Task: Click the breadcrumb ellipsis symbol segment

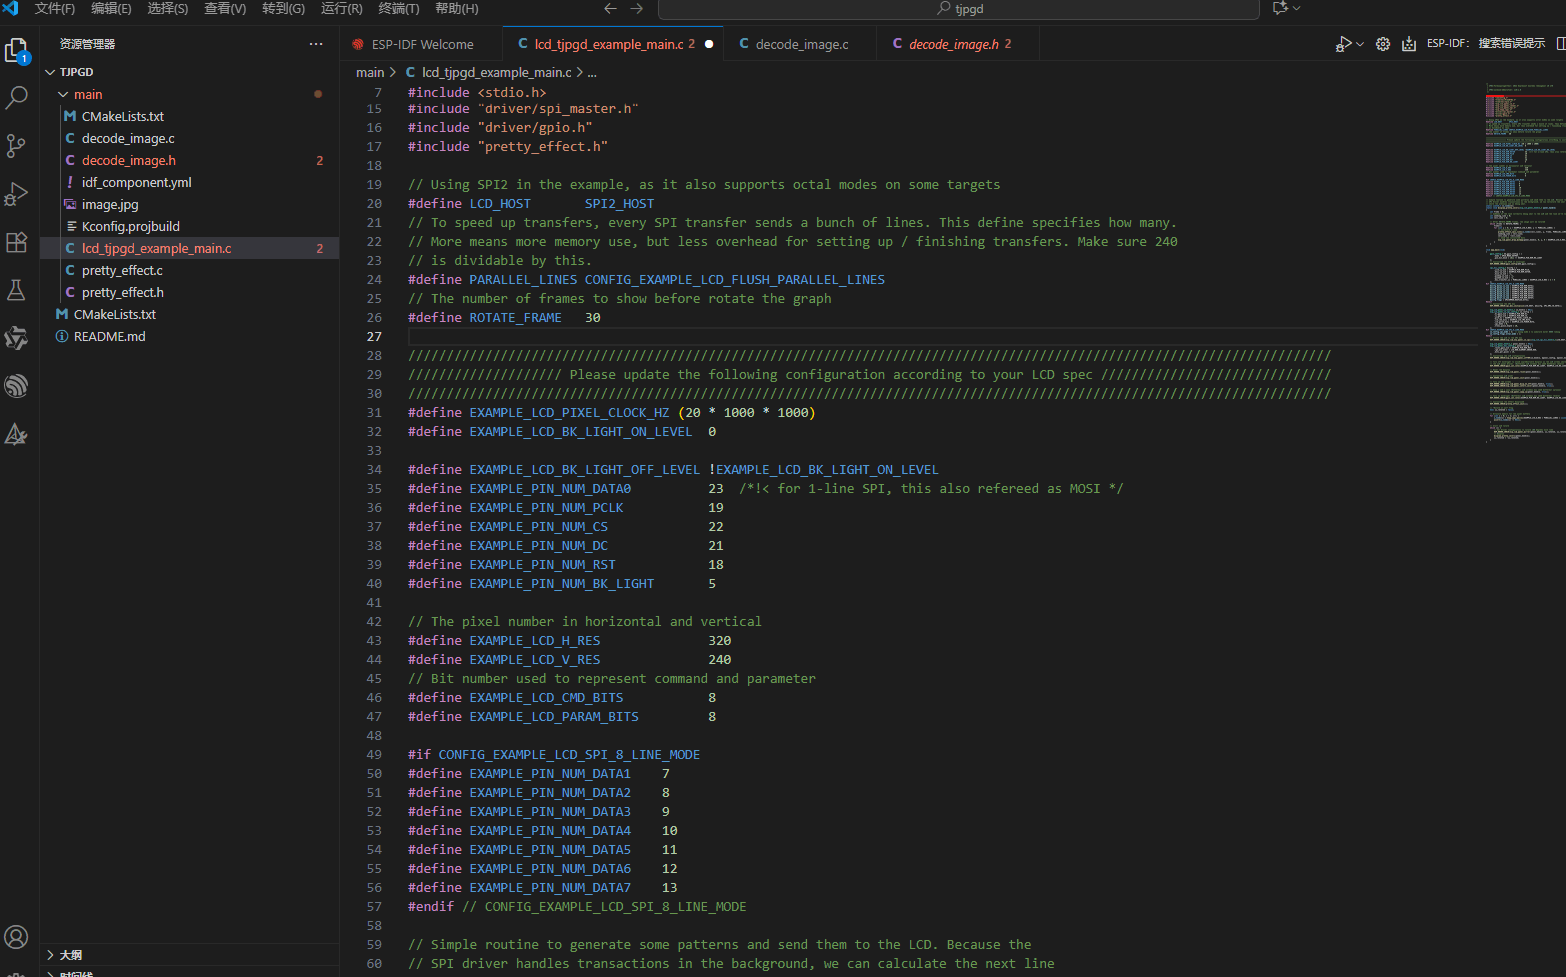Action: click(x=592, y=72)
